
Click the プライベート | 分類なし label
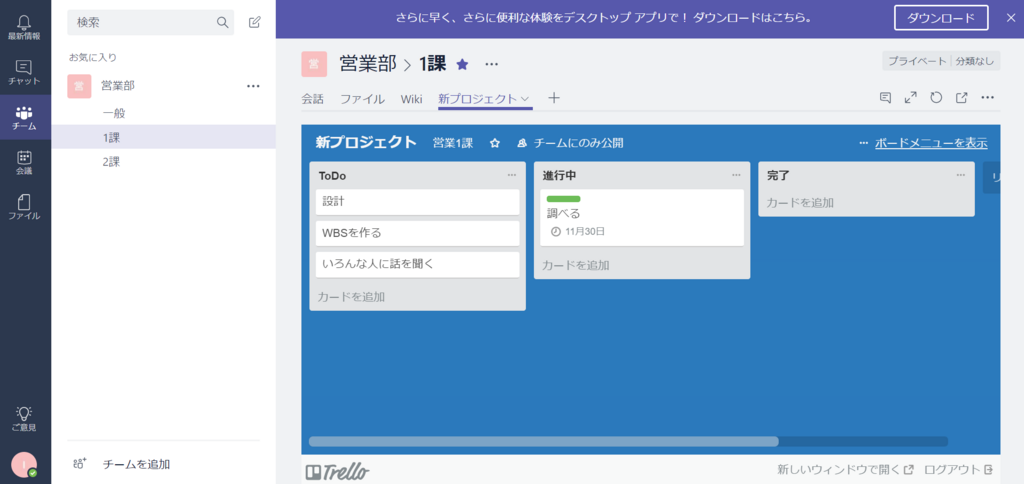pyautogui.click(x=941, y=61)
